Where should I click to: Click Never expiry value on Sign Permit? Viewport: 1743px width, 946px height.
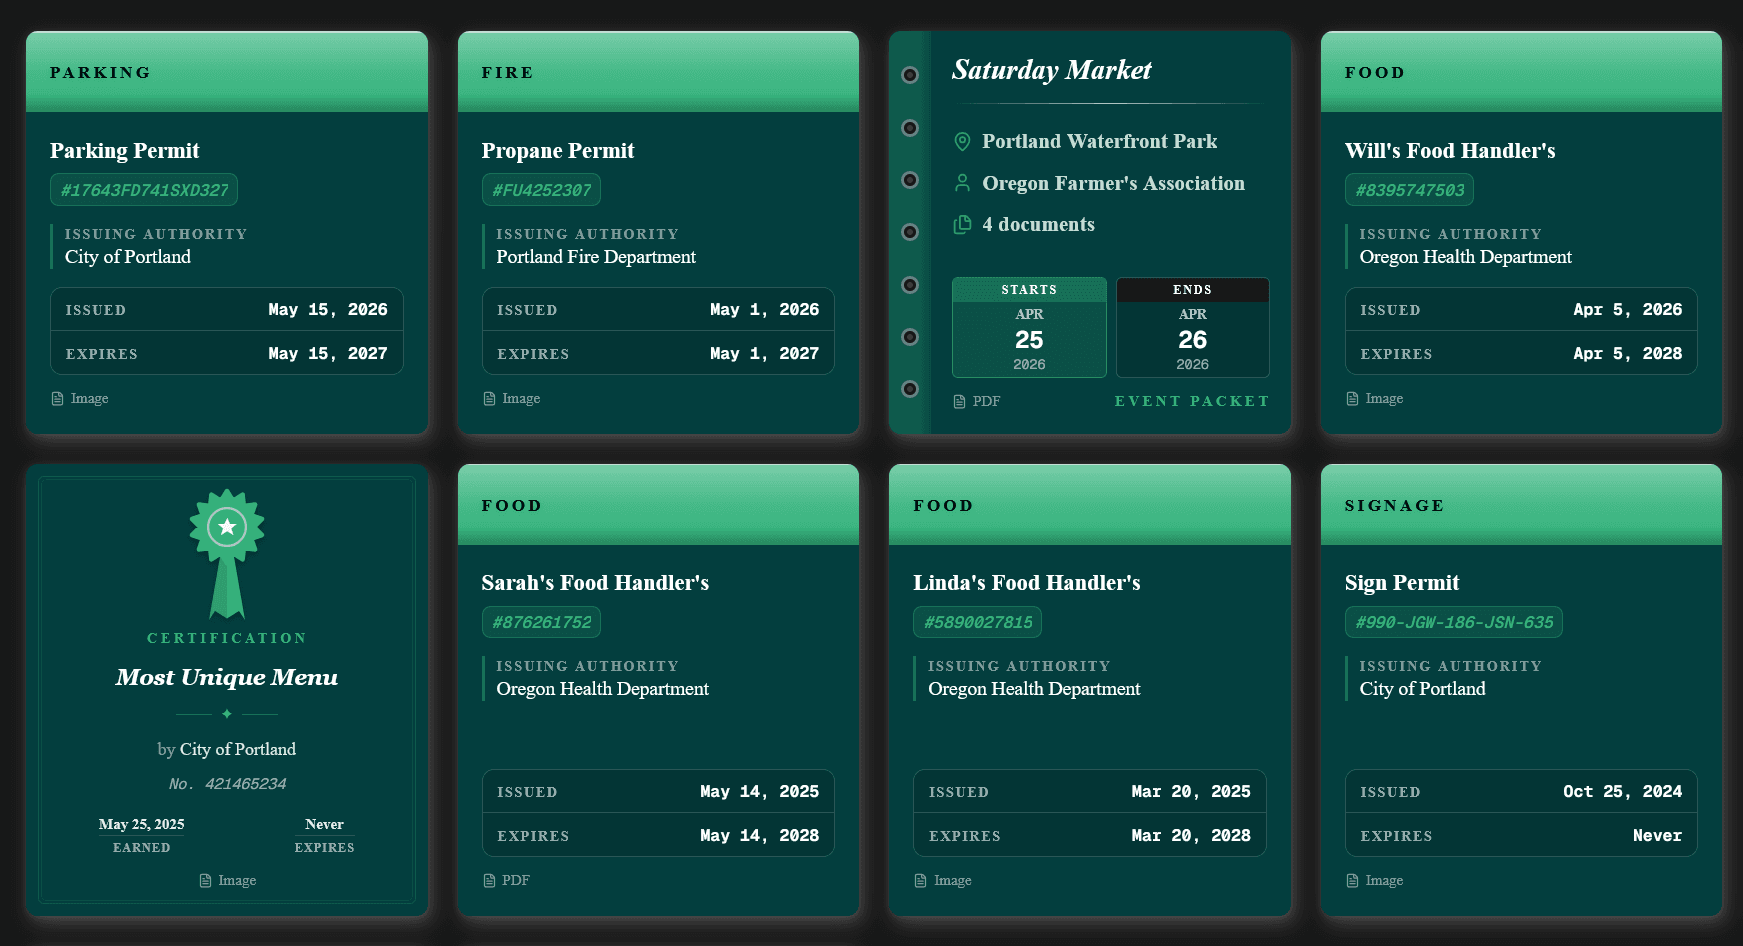tap(1657, 836)
